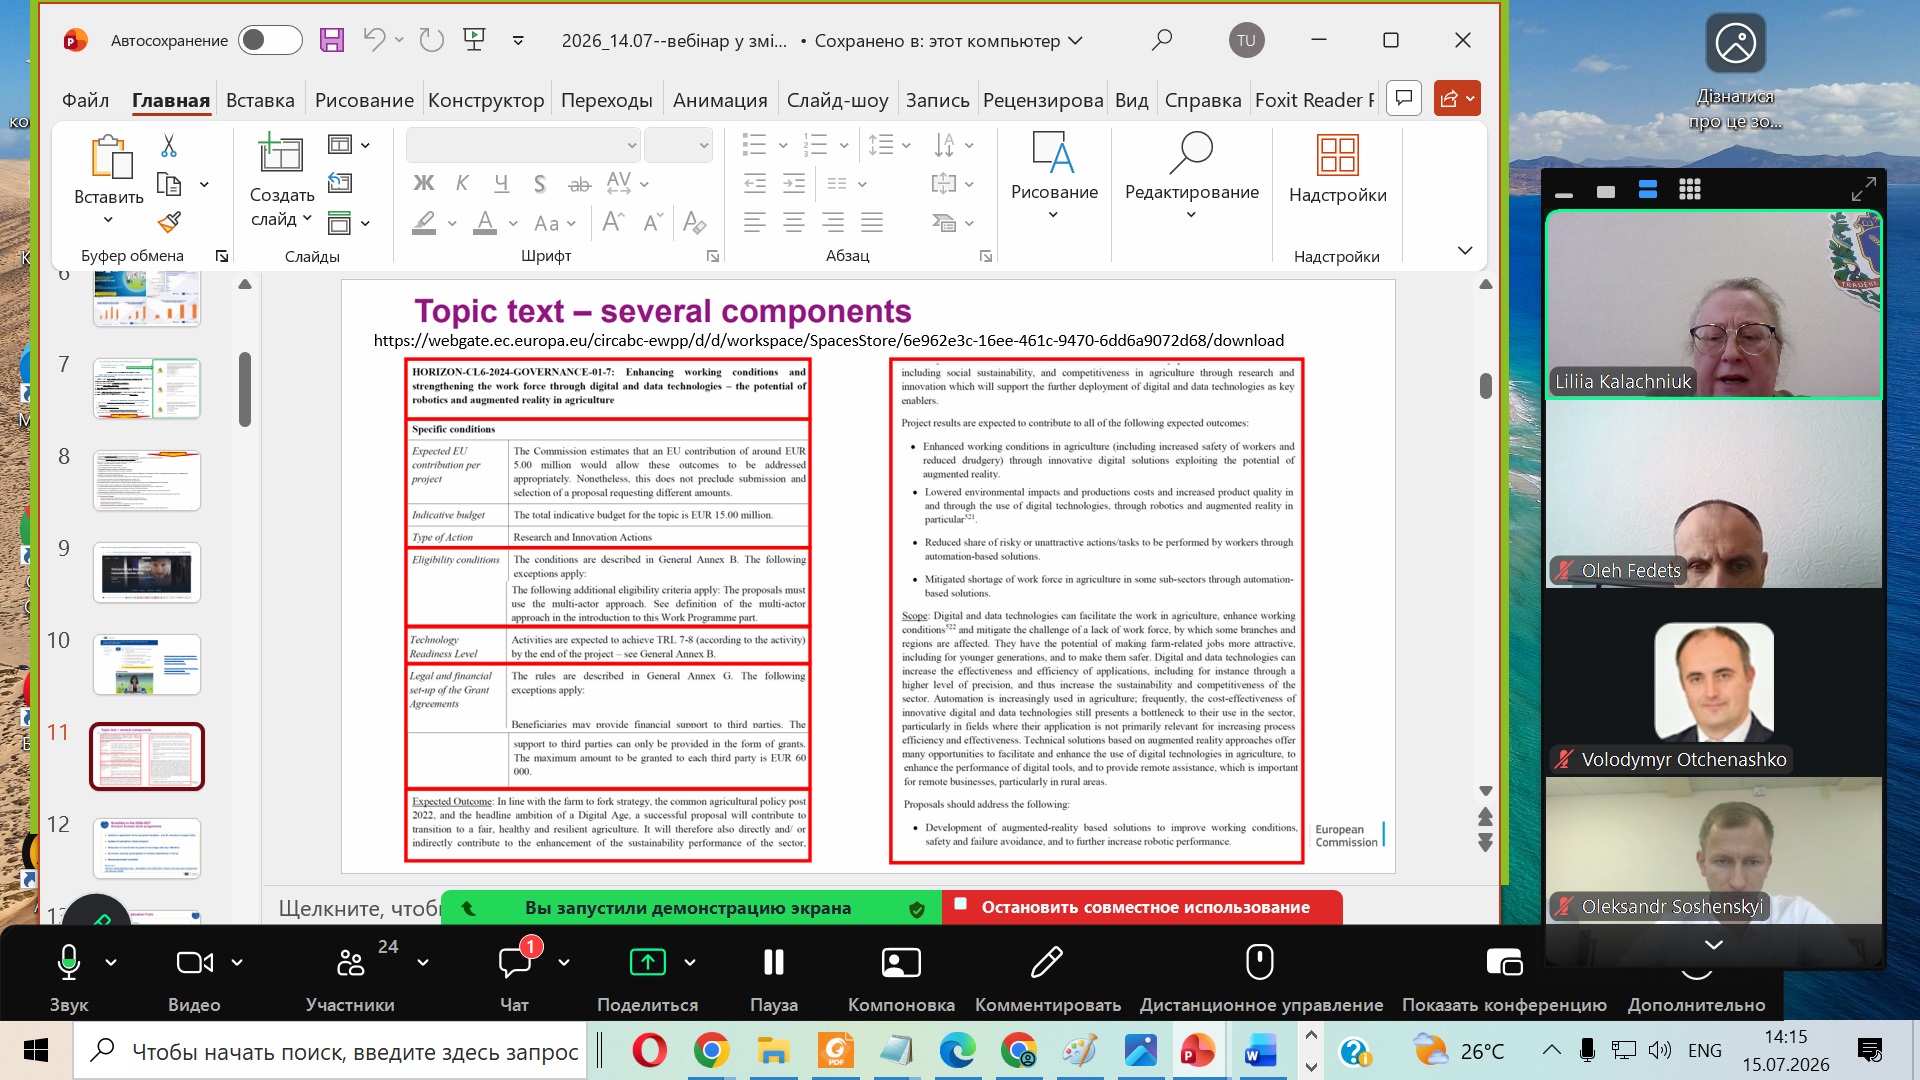Open the Файл menu
The width and height of the screenshot is (1920, 1080).
tap(85, 100)
